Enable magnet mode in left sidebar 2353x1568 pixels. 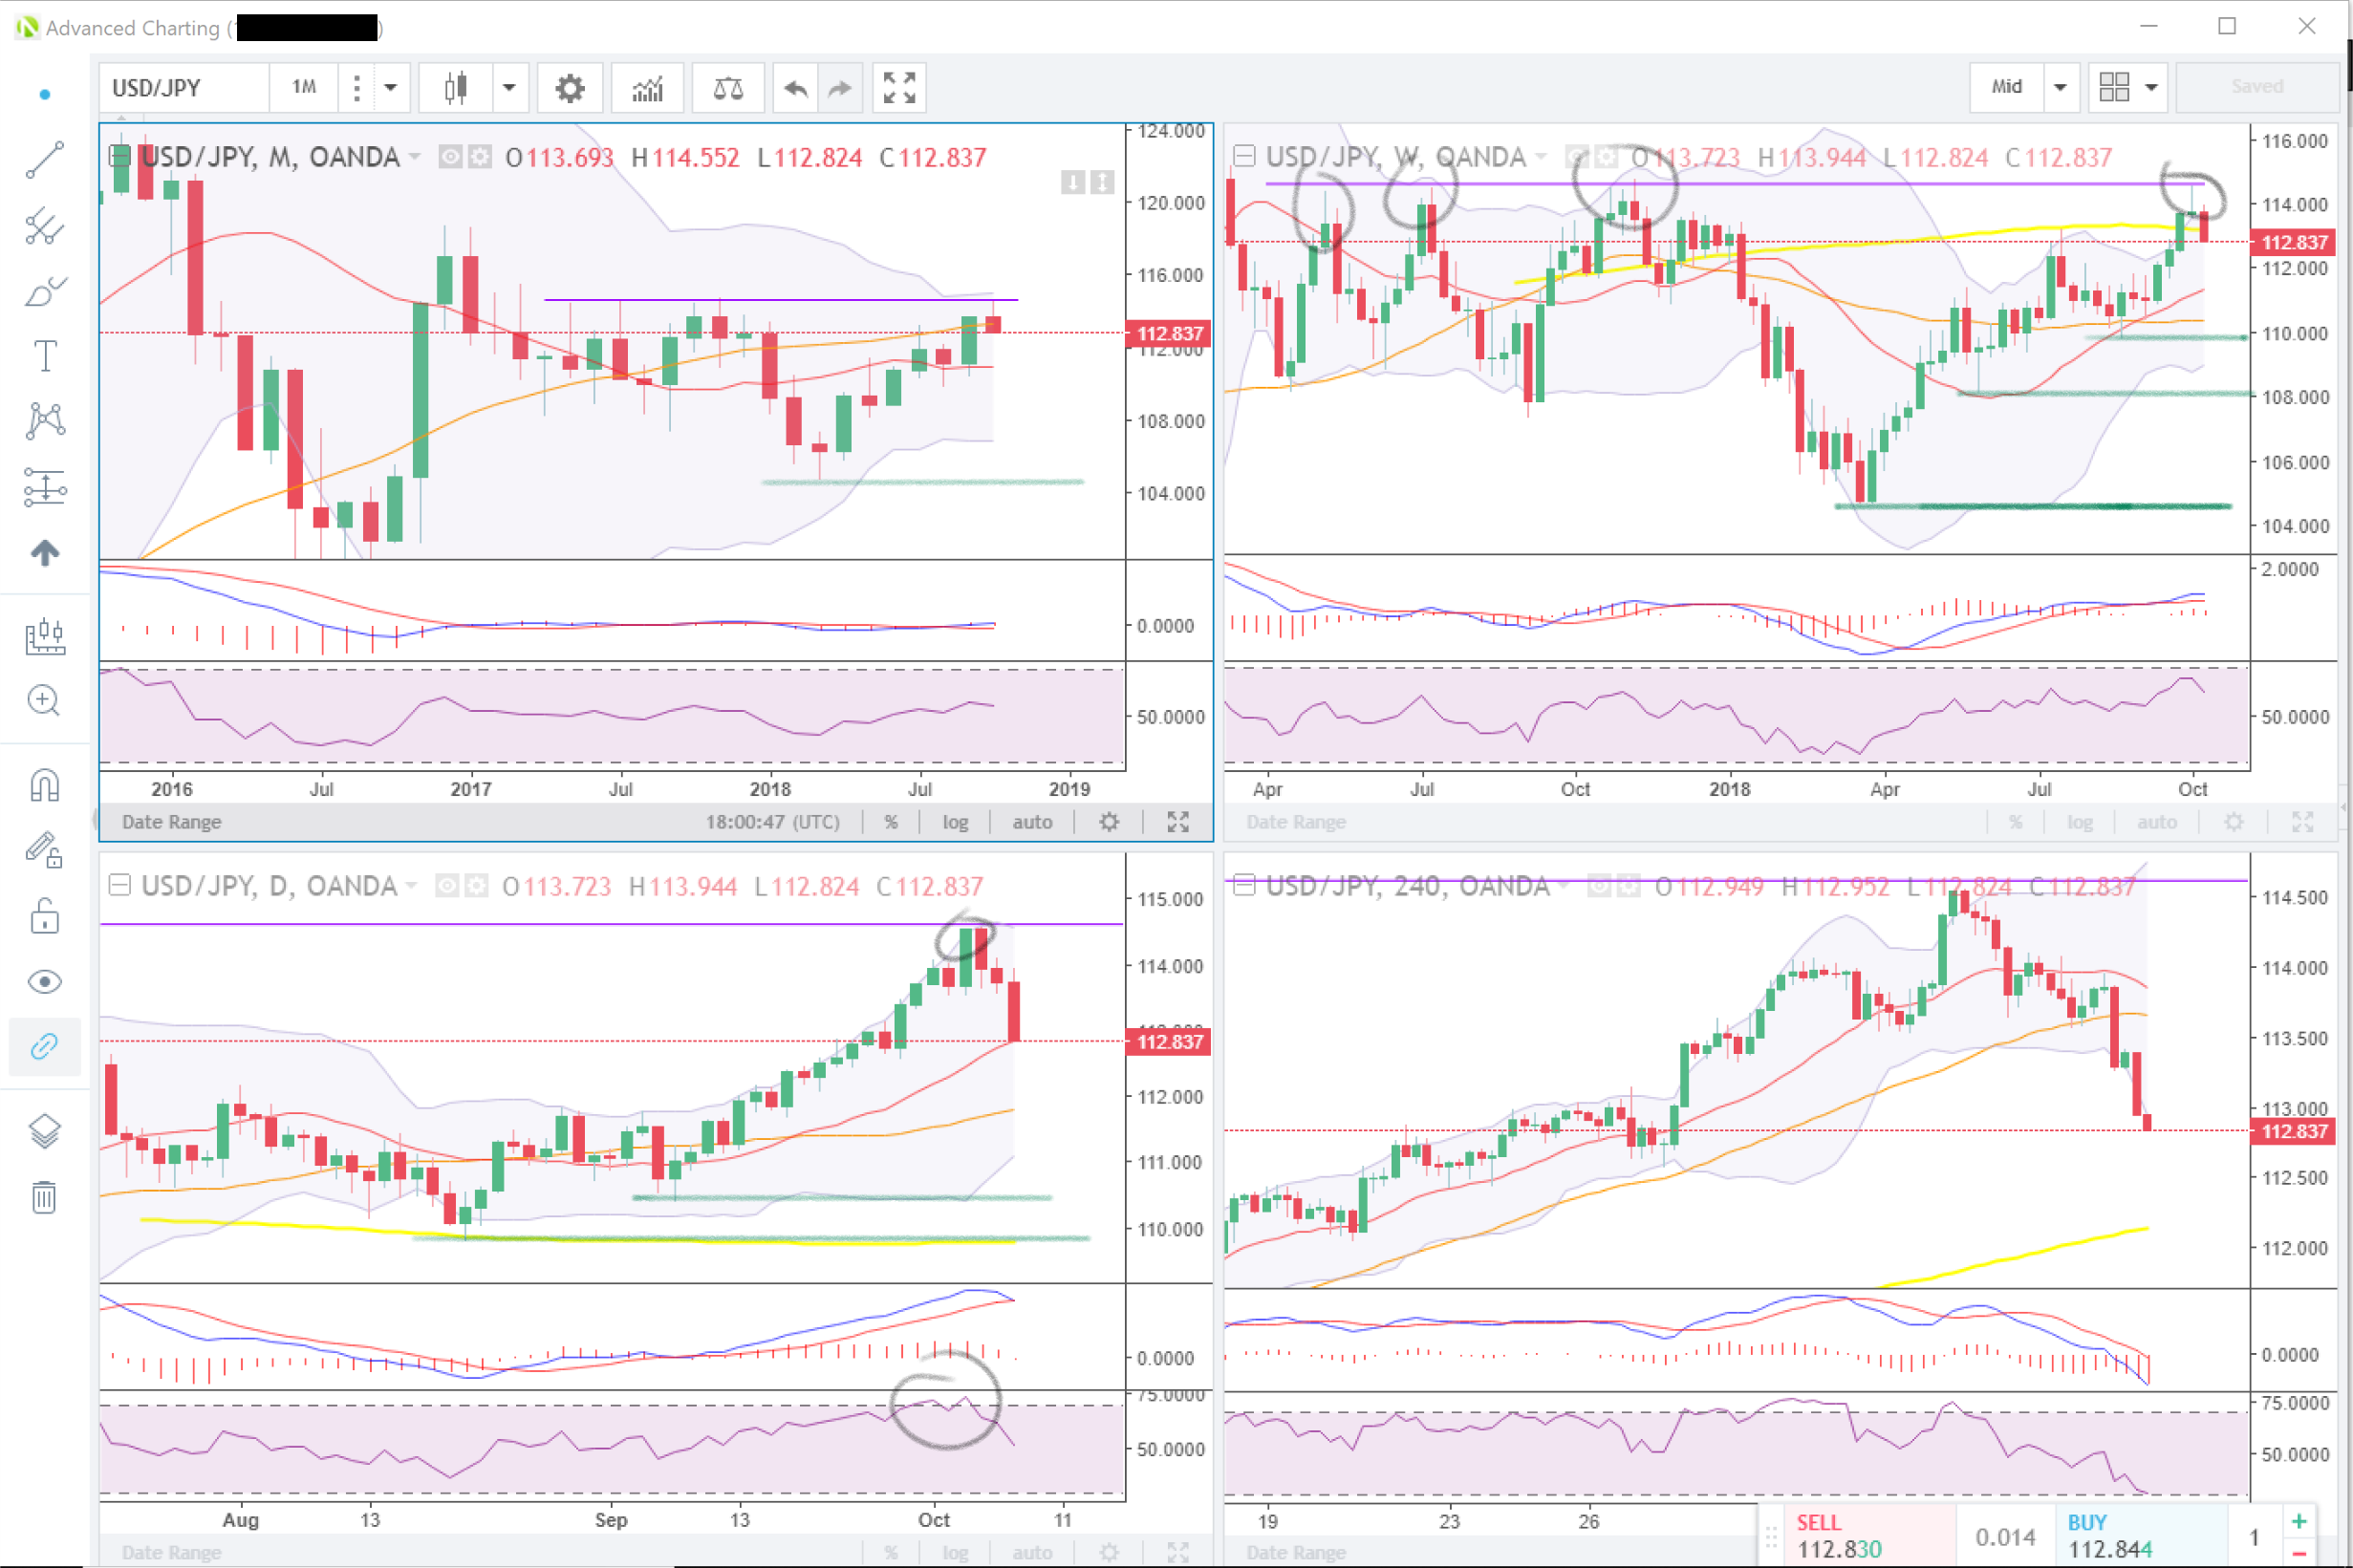[44, 785]
